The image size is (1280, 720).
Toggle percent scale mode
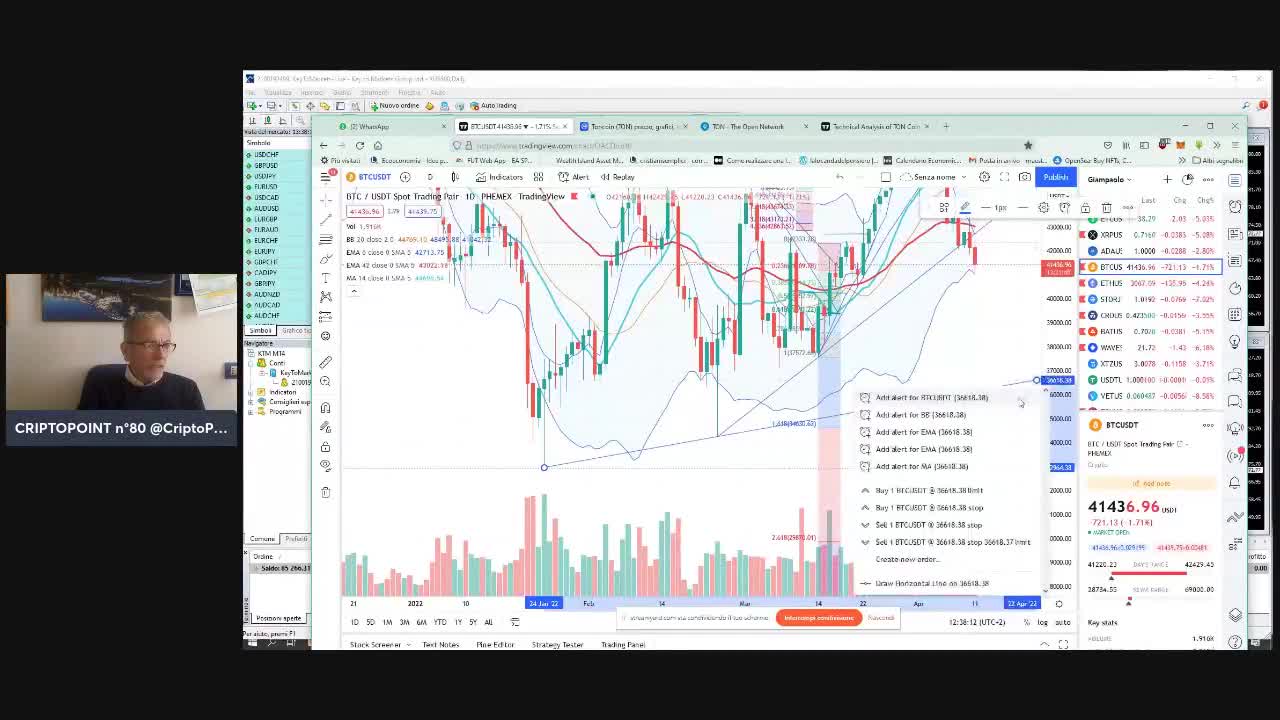coord(1026,622)
